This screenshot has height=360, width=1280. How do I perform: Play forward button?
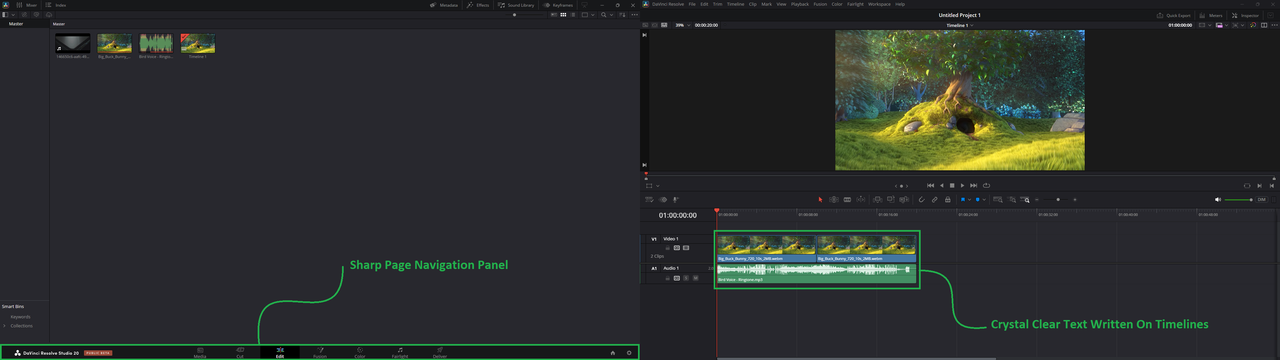pos(962,185)
